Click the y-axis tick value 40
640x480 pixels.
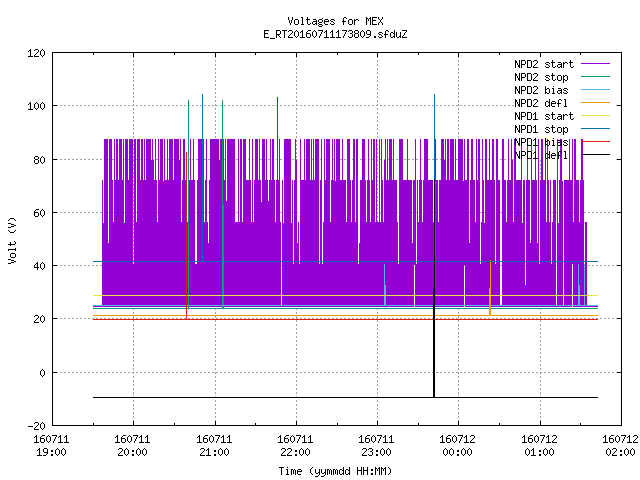pyautogui.click(x=39, y=266)
